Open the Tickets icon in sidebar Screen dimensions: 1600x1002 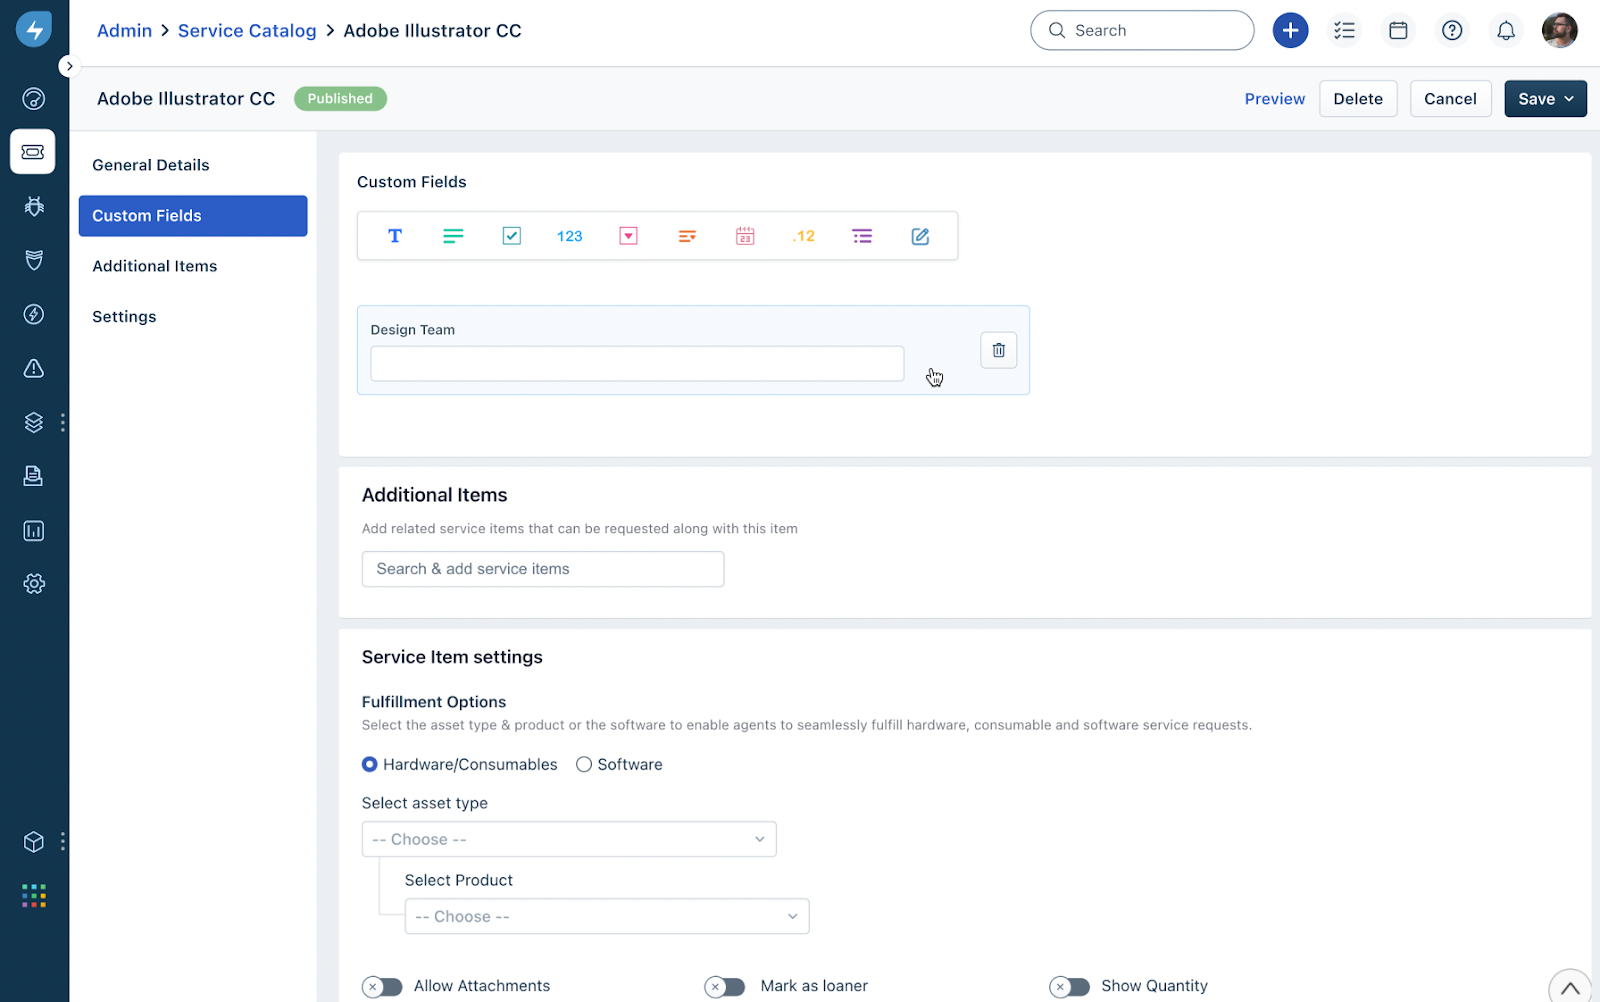click(33, 152)
